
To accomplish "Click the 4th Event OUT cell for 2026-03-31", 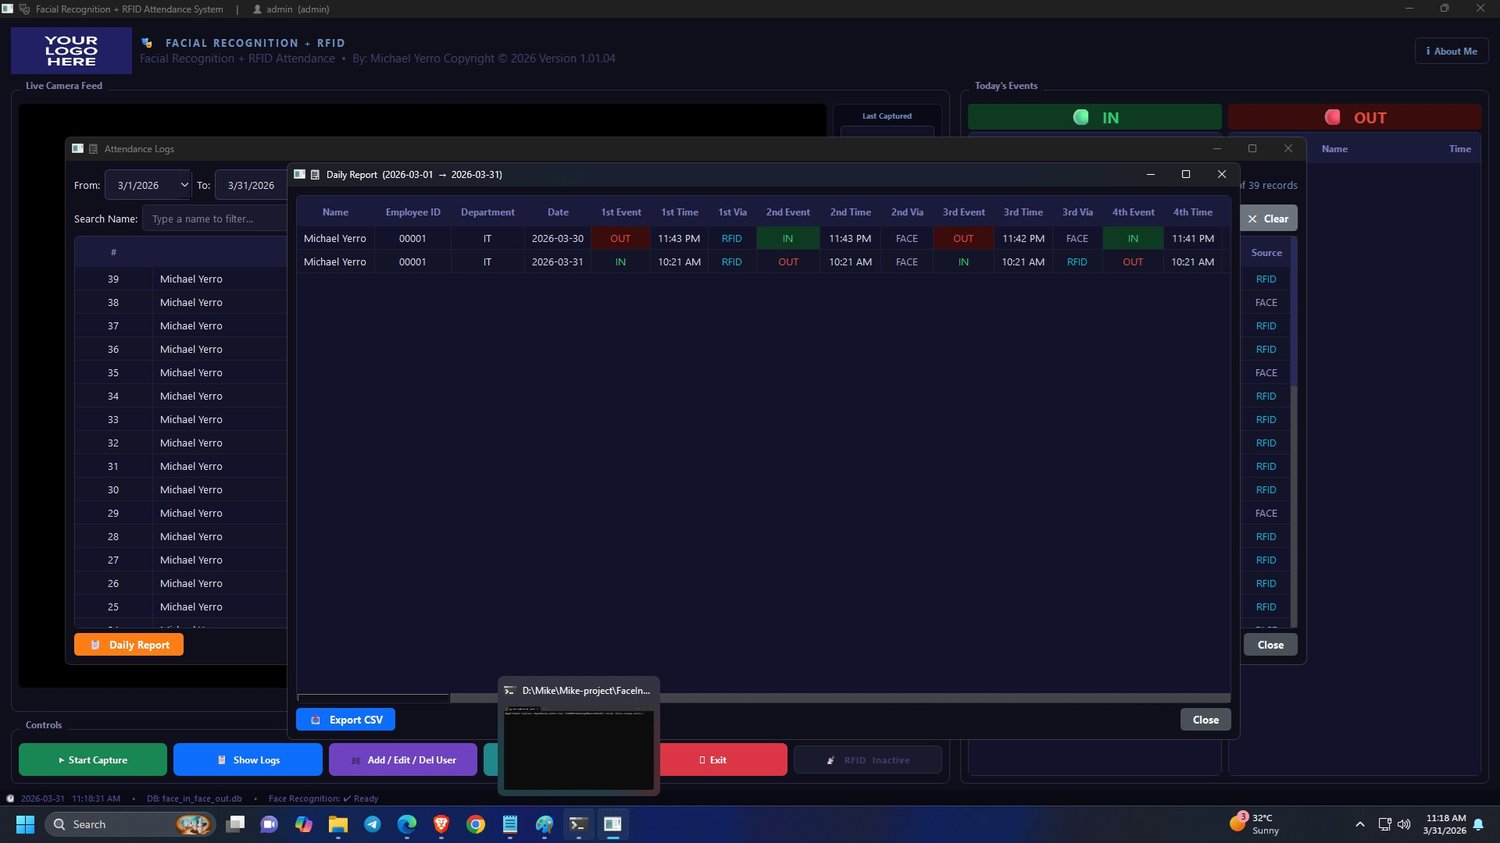I will 1133,262.
